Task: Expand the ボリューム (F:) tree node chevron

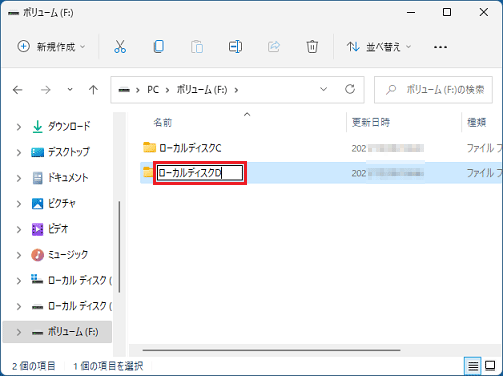Action: coord(19,332)
